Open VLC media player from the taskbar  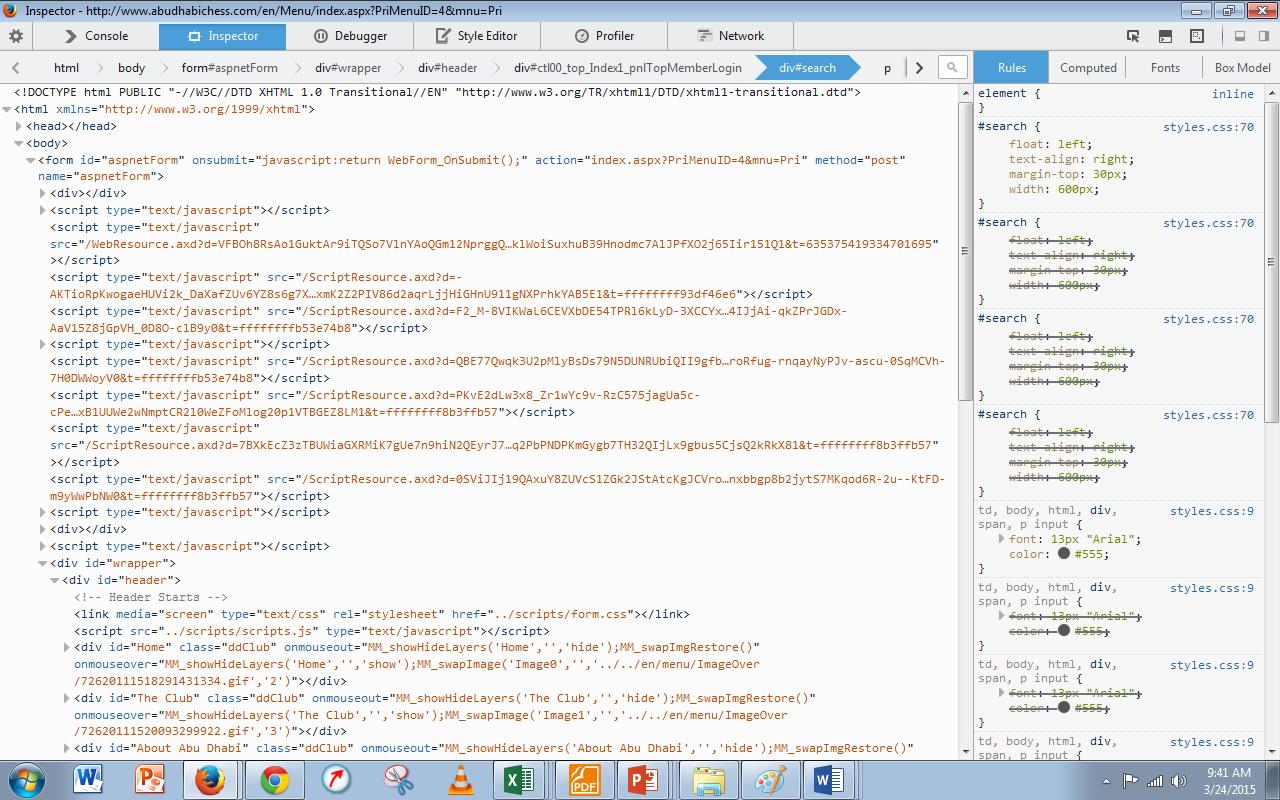point(460,780)
